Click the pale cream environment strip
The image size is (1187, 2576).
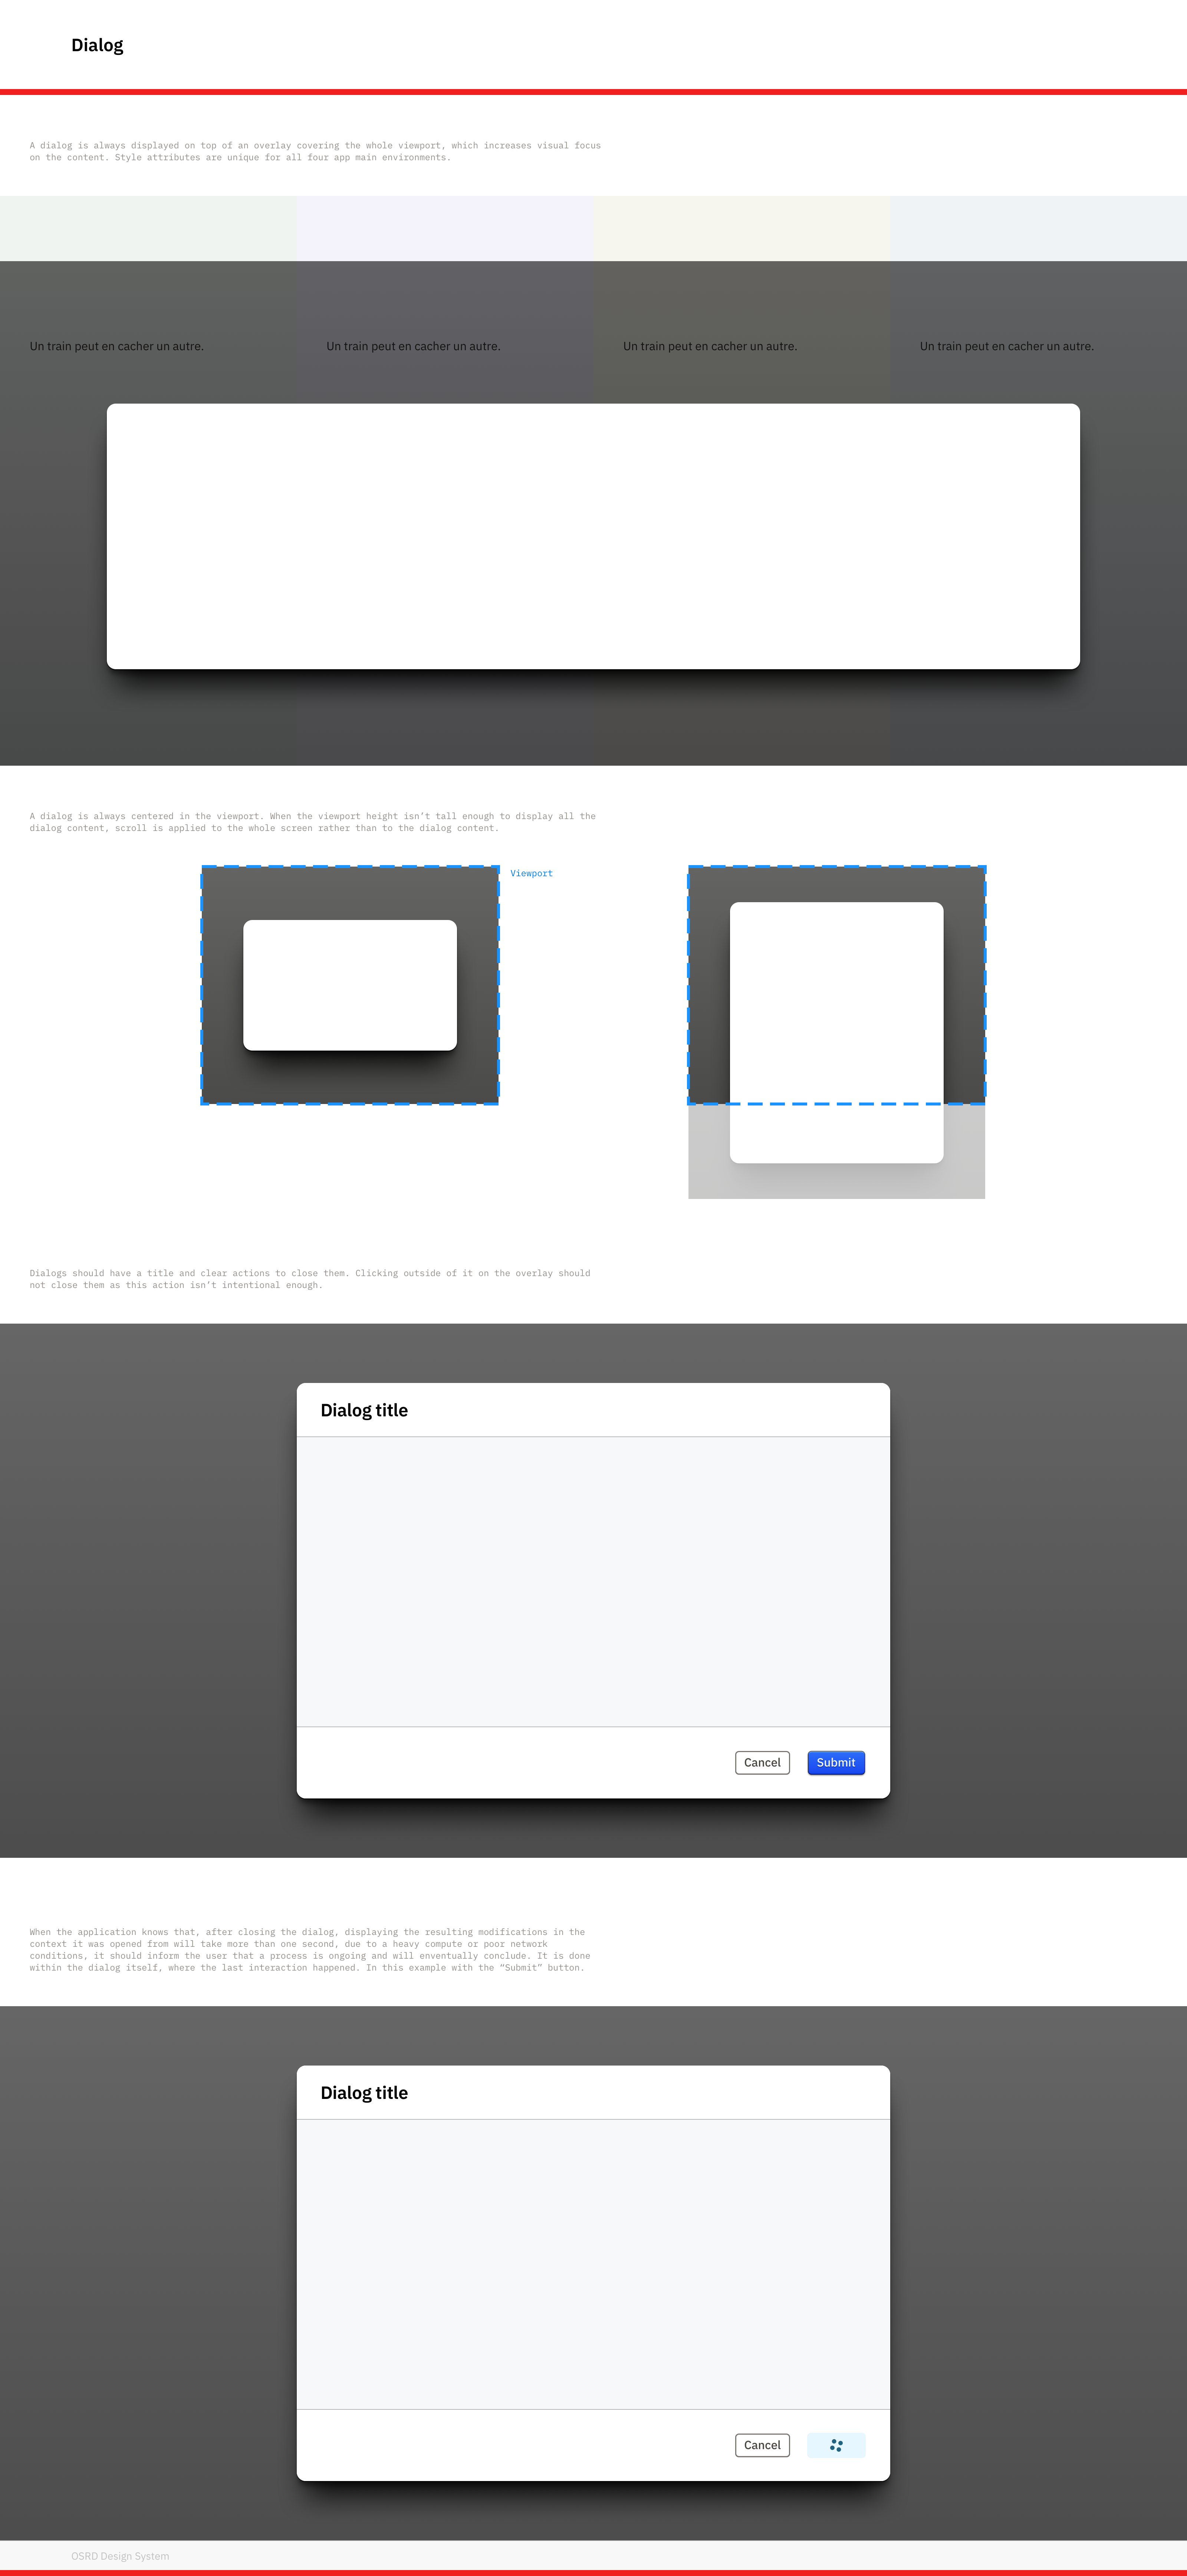pyautogui.click(x=741, y=228)
